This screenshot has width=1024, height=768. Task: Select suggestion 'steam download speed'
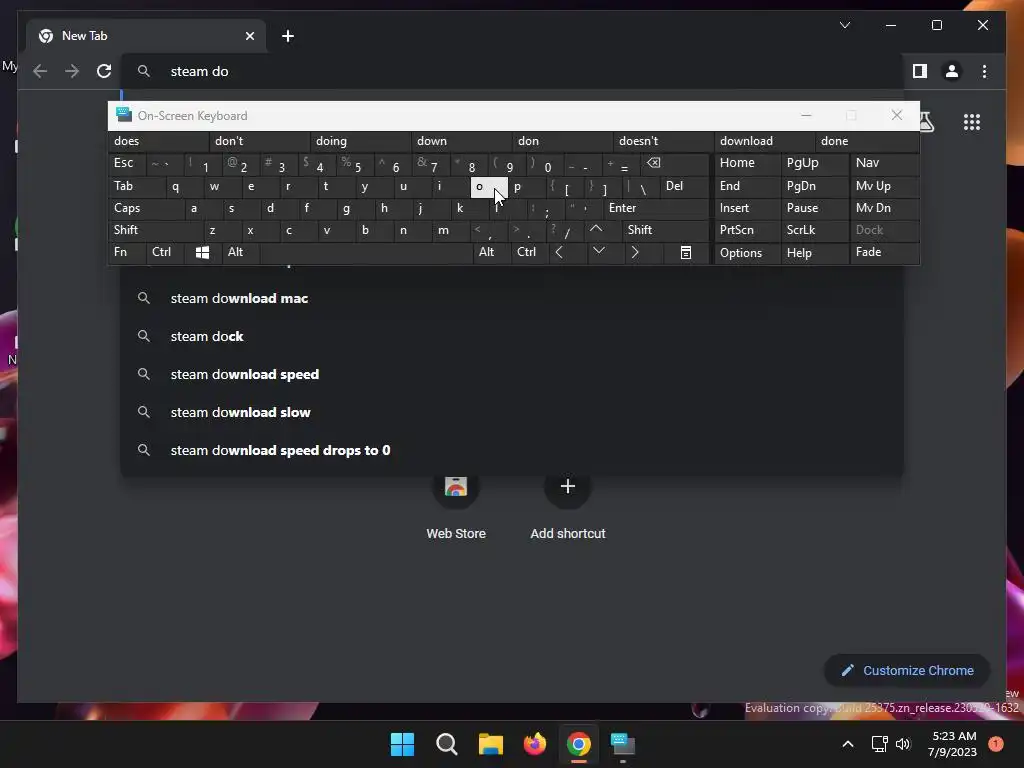click(x=512, y=374)
